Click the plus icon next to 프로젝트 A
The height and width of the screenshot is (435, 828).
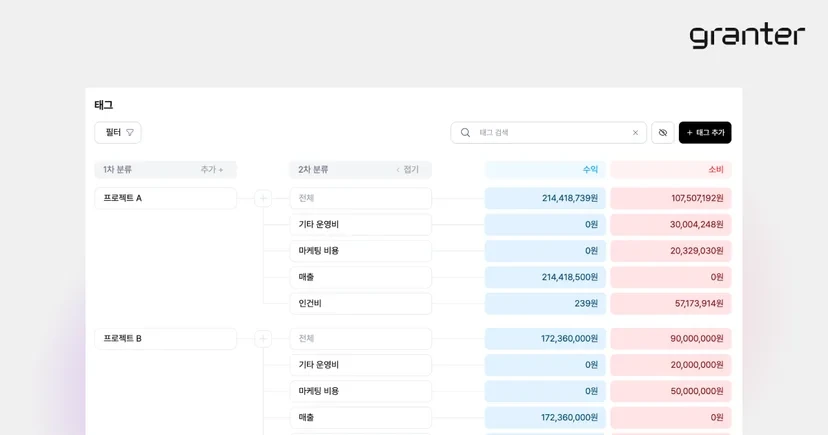tap(263, 198)
